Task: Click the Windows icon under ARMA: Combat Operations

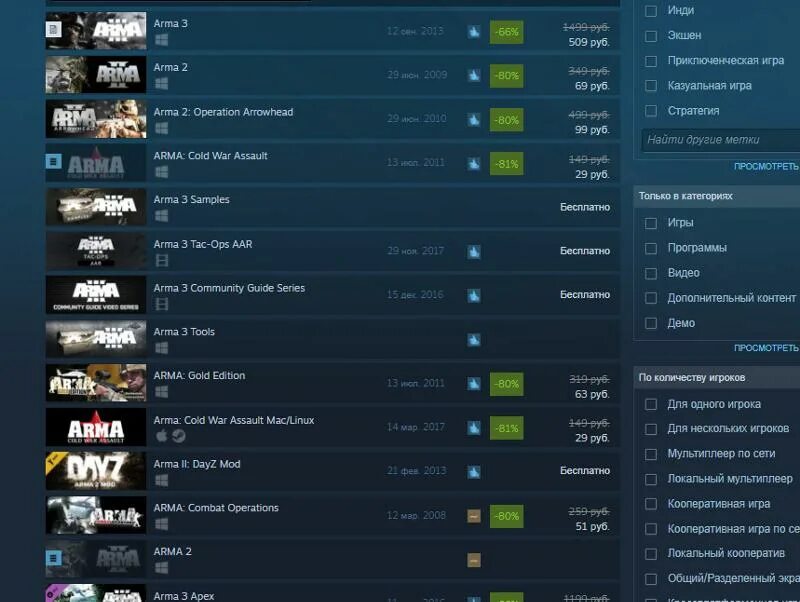Action: [161, 524]
